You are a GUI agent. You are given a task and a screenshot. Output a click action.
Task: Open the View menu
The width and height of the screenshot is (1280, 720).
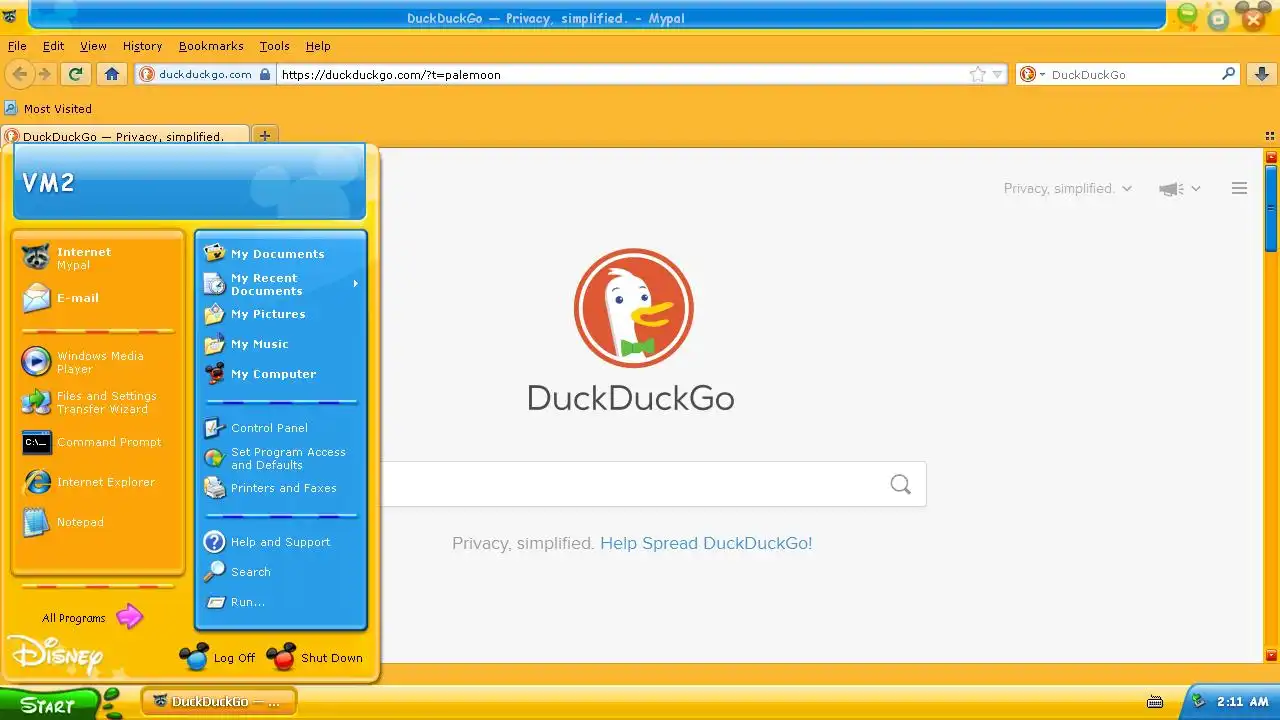[x=93, y=46]
